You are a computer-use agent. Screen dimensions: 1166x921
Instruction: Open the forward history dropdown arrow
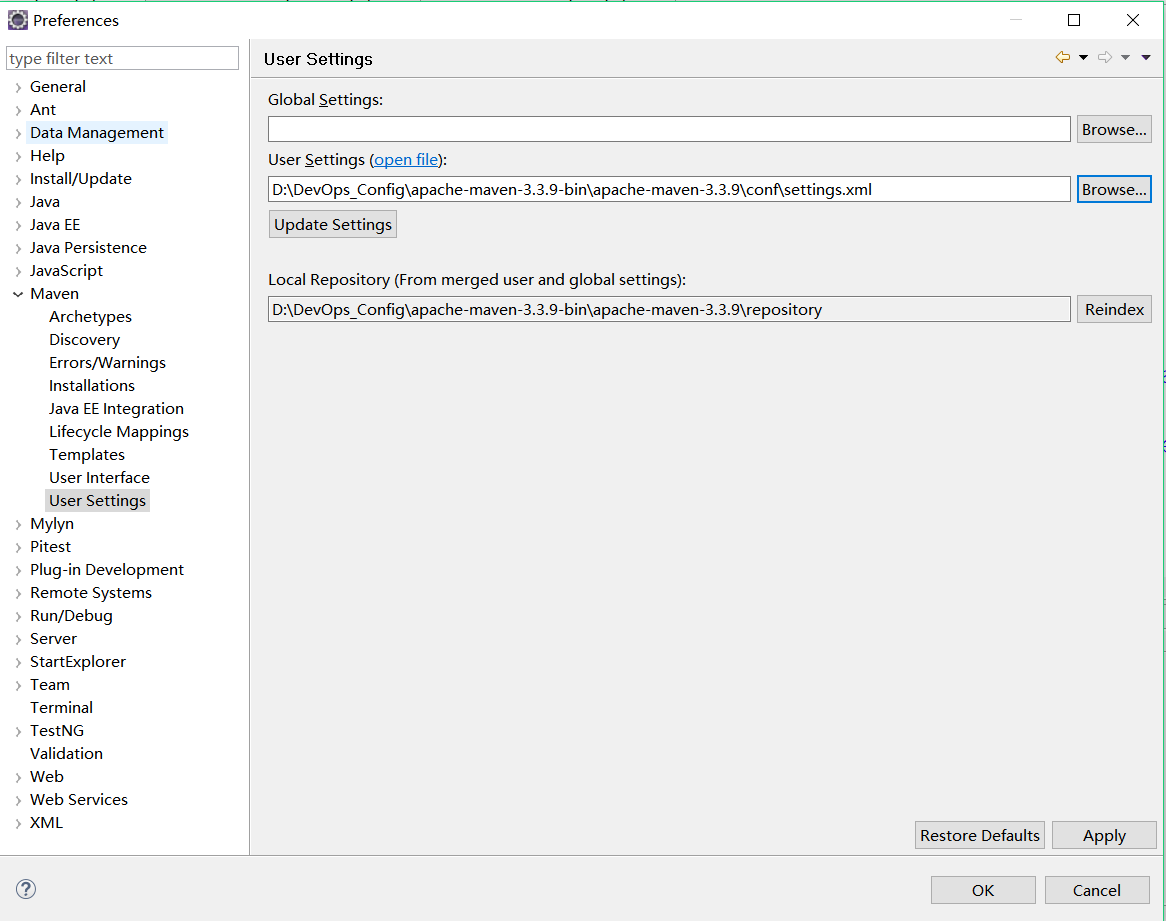(x=1125, y=58)
